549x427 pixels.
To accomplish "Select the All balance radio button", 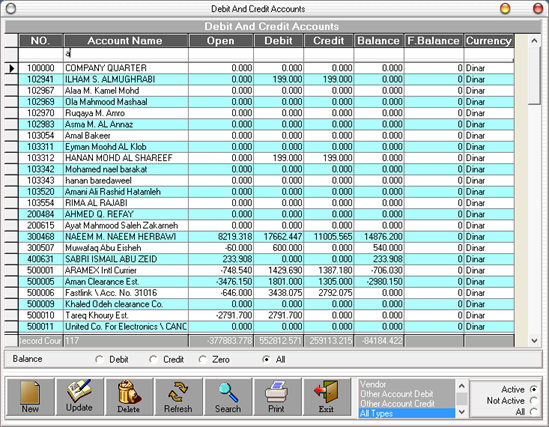I will tap(266, 359).
